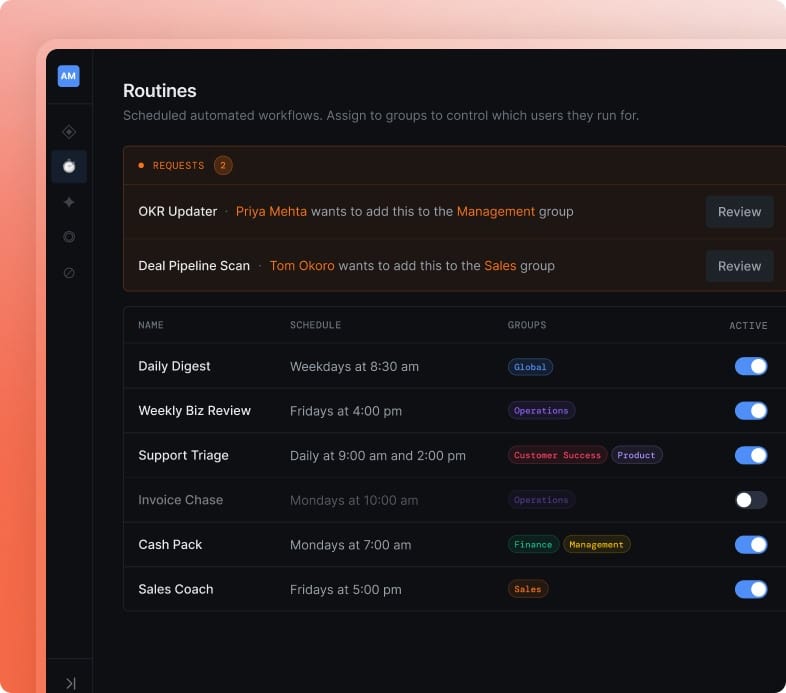Open the diamond icon in sidebar
Viewport: 786px width, 693px height.
tap(69, 132)
